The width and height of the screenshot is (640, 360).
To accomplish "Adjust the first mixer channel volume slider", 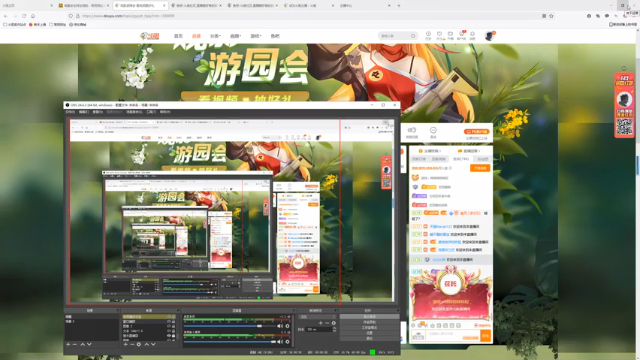I will pos(229,326).
